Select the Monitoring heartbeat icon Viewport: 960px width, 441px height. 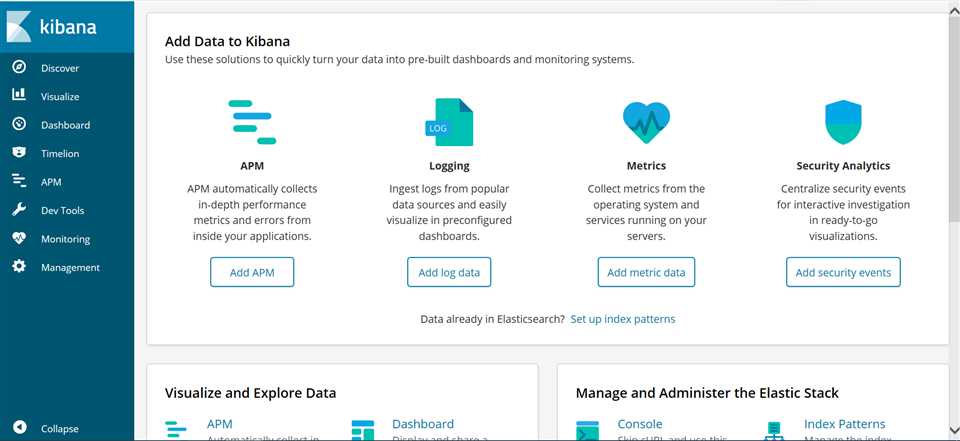(19, 238)
